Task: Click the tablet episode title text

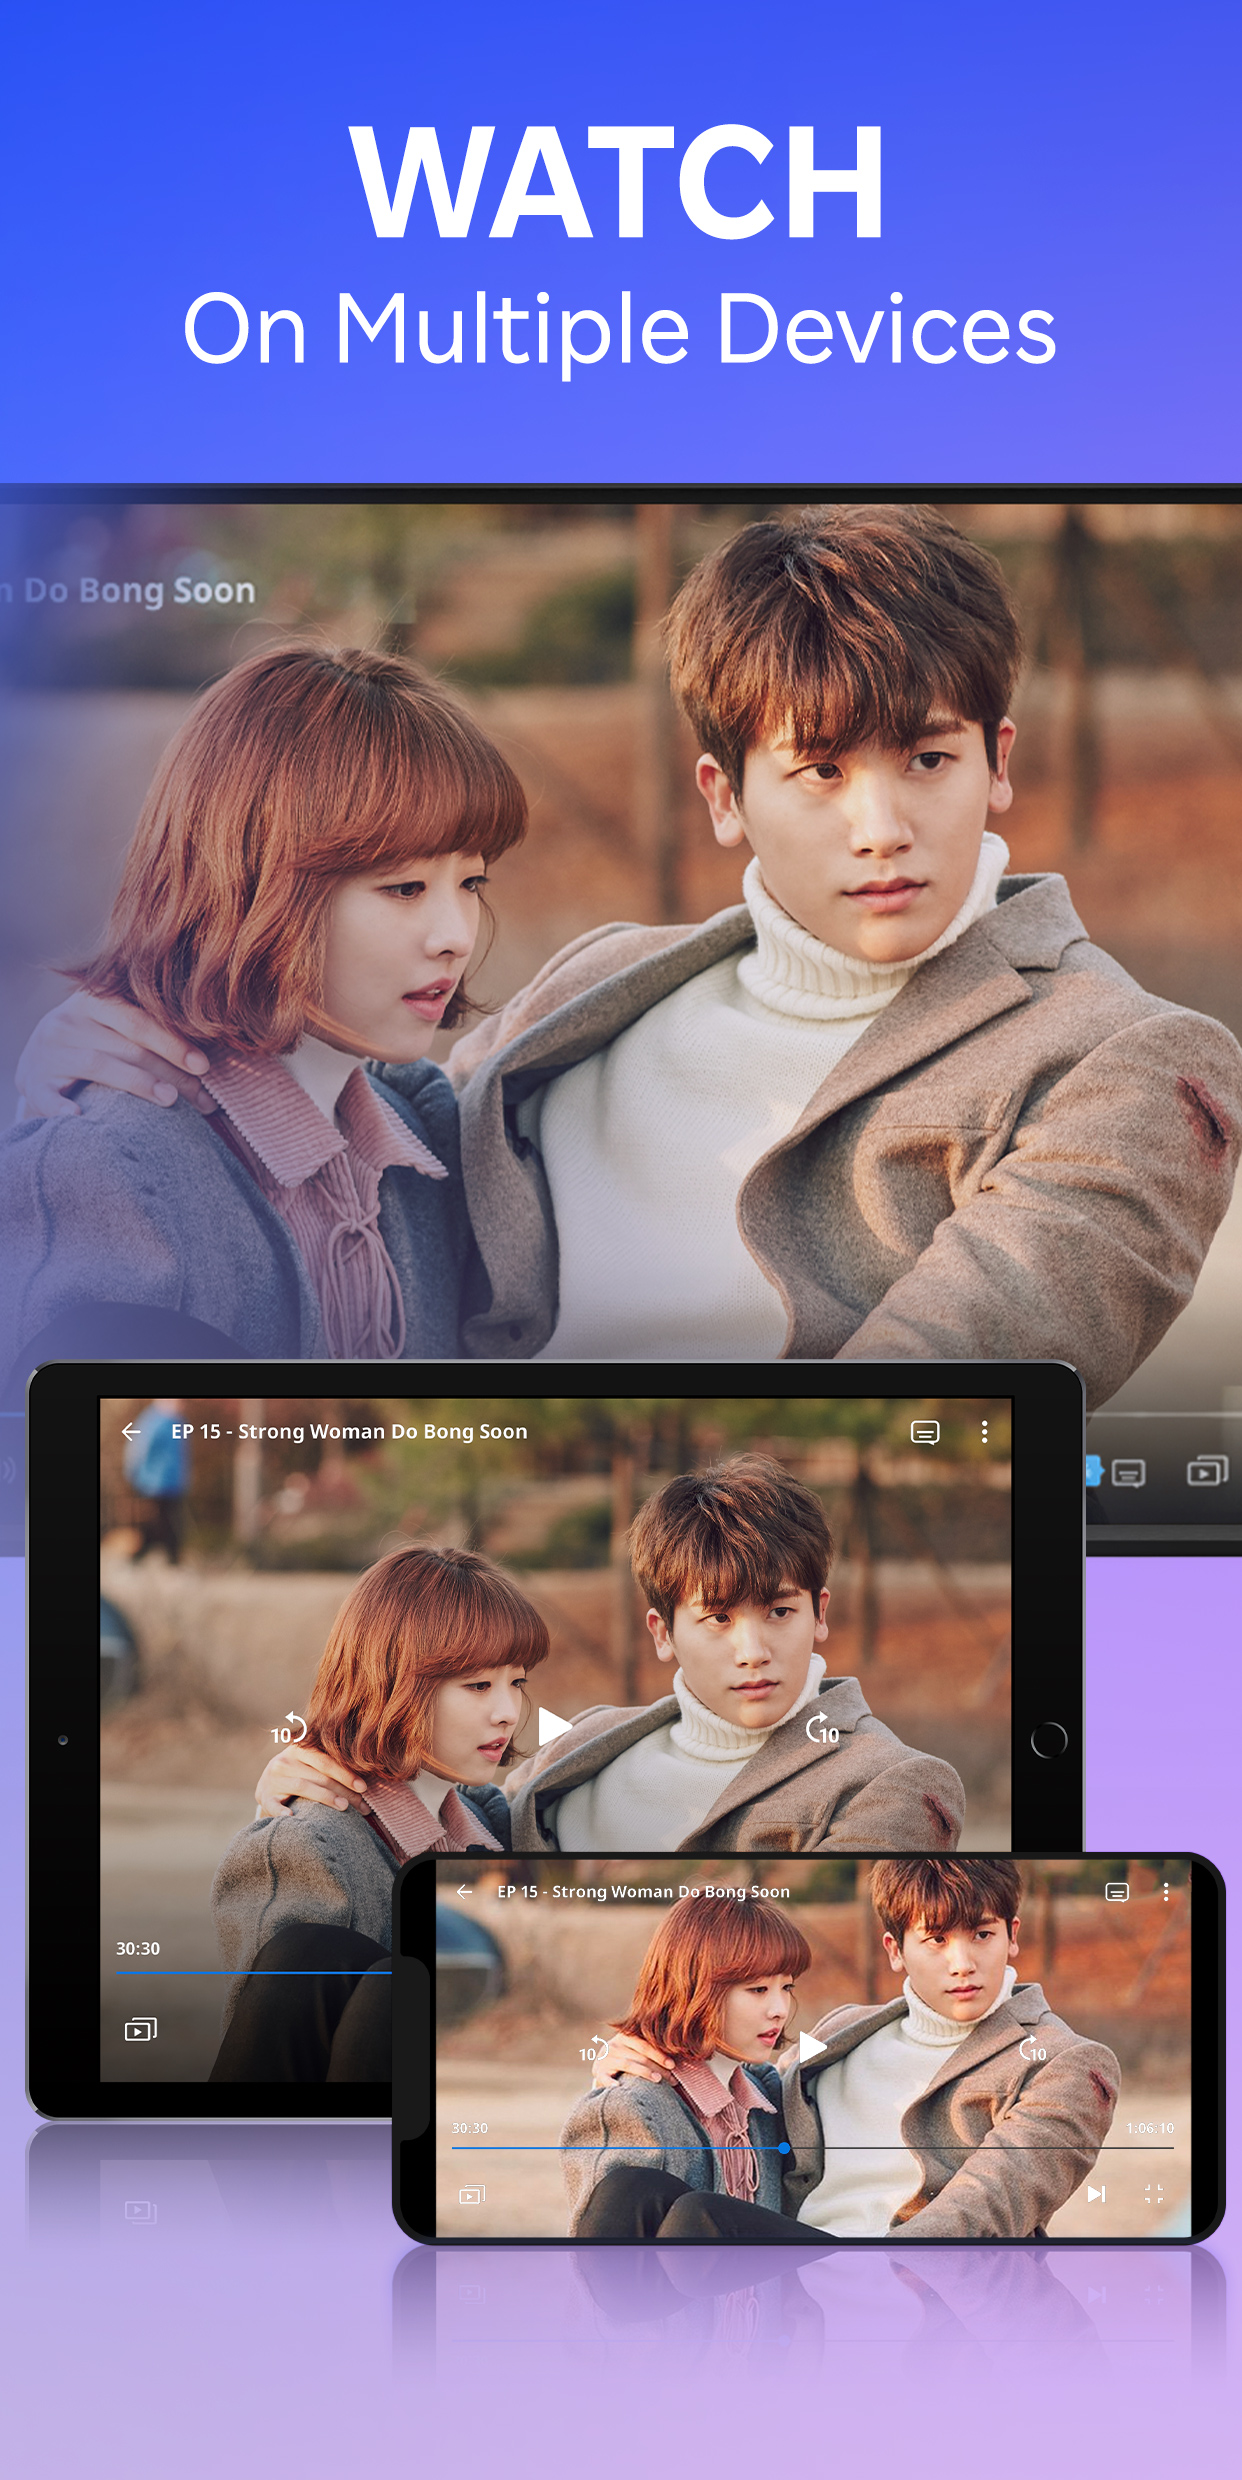Action: [349, 1432]
